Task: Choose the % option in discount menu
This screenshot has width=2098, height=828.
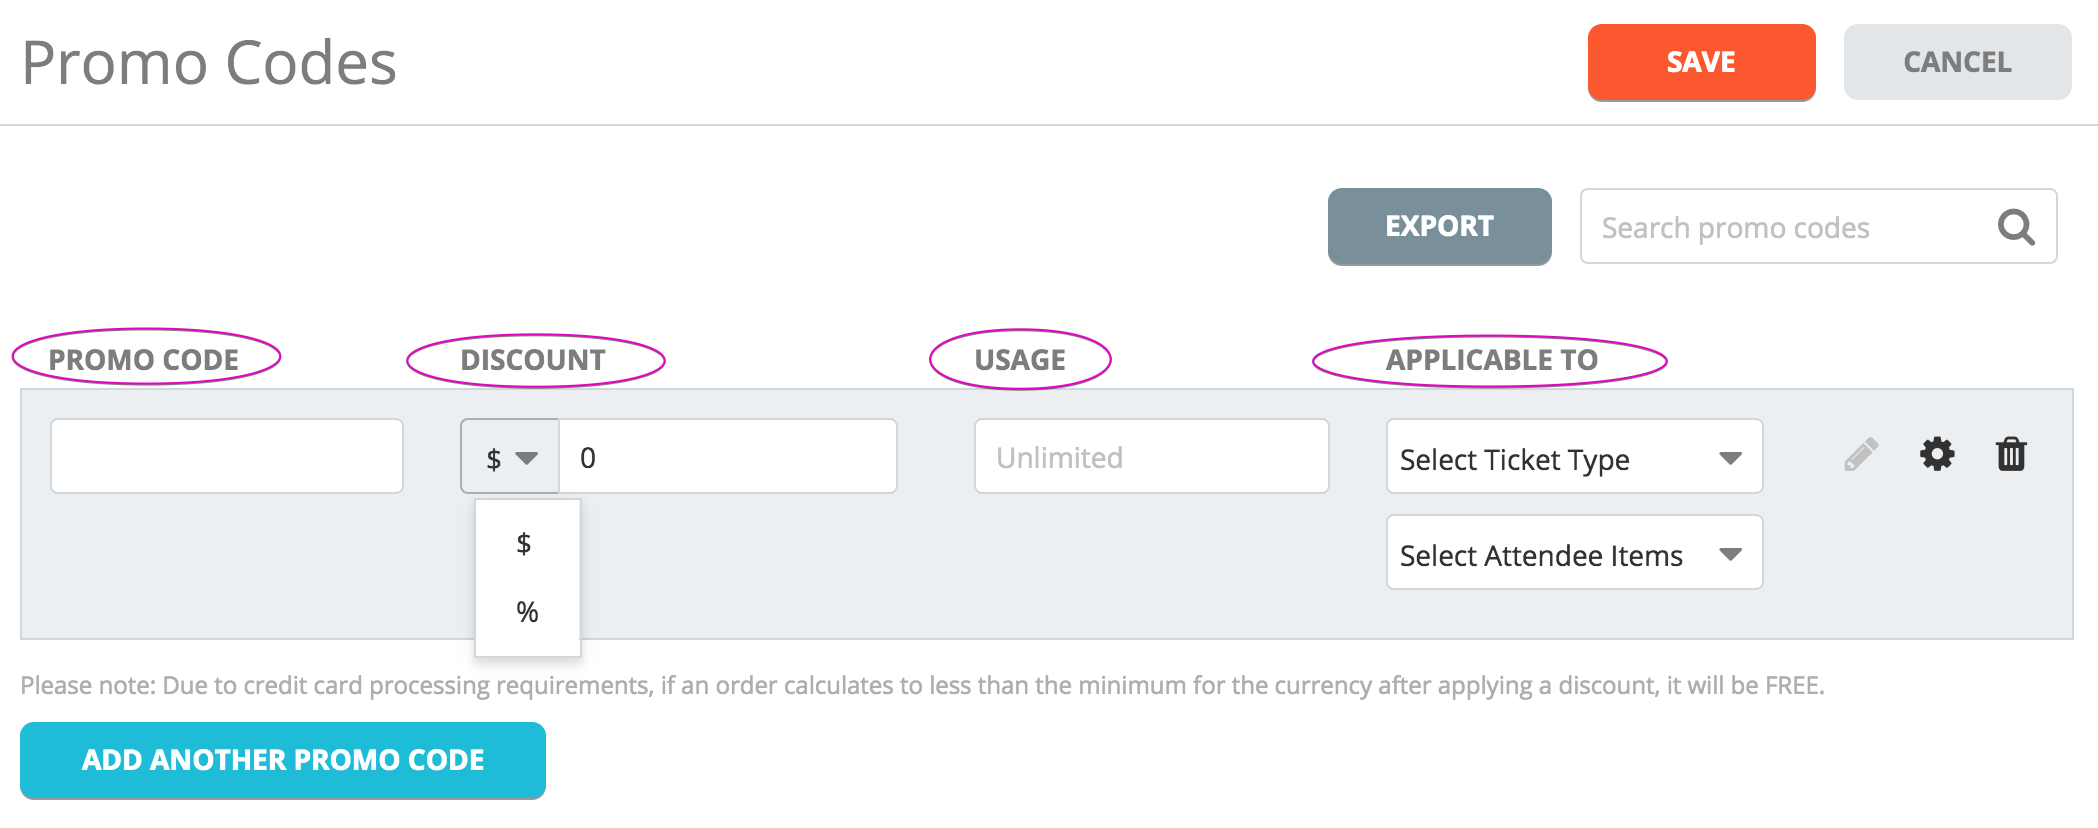Action: 527,611
